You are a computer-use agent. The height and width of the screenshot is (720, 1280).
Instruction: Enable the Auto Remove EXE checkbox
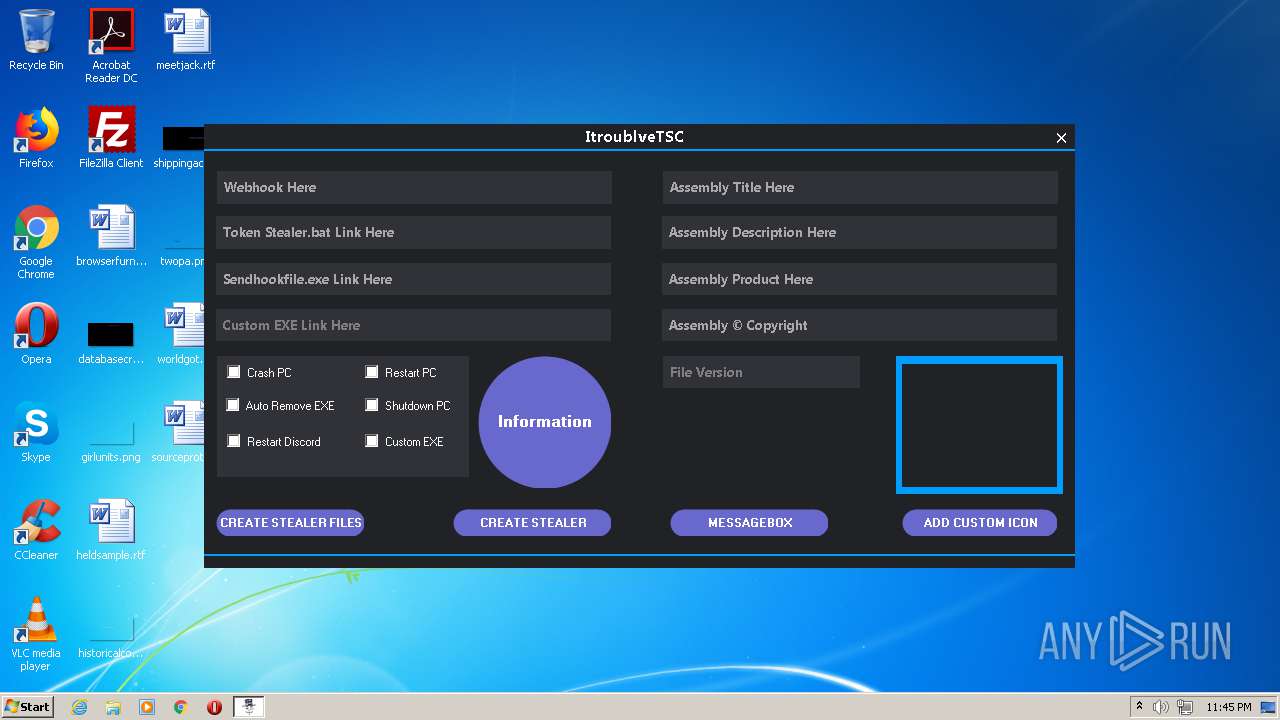click(x=233, y=405)
